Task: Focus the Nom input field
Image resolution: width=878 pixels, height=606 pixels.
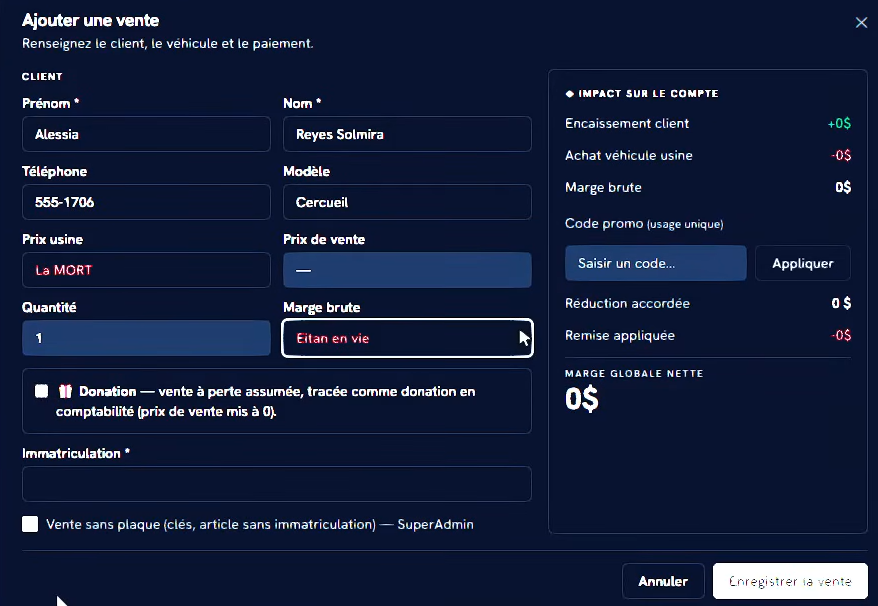Action: tap(407, 134)
